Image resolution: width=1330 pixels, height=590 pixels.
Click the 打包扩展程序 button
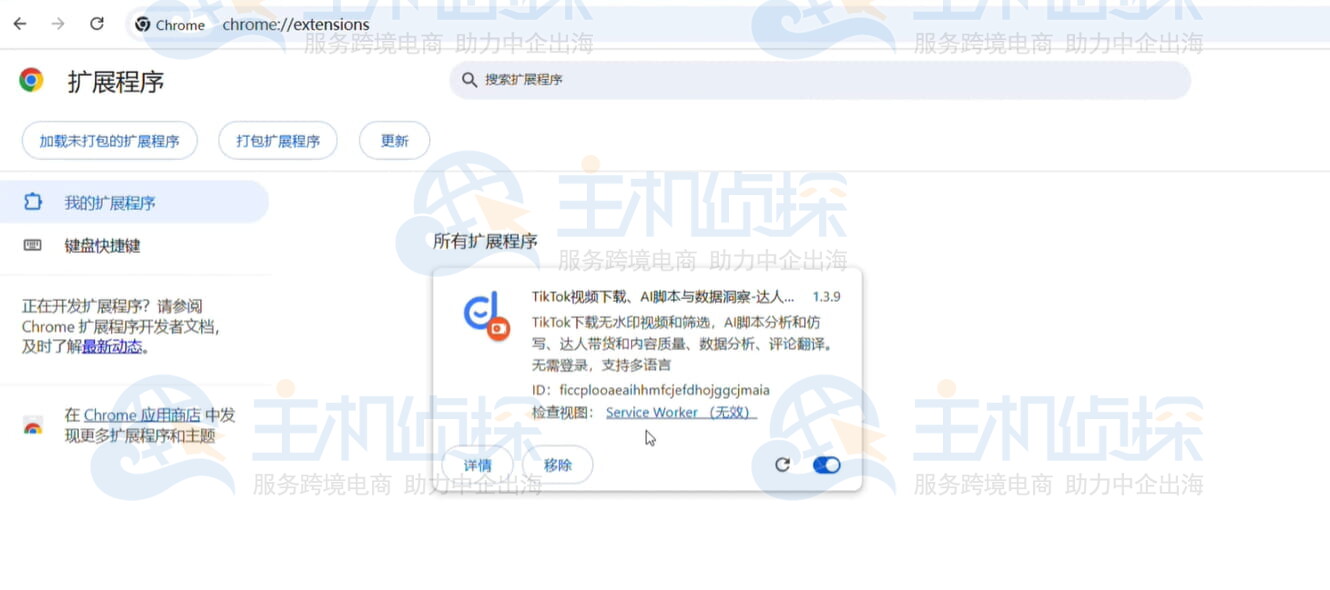278,141
